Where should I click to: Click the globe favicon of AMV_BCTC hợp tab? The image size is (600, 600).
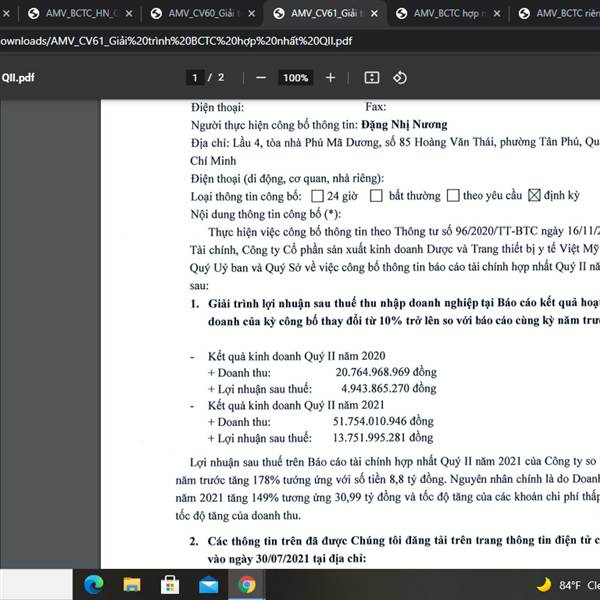click(401, 13)
